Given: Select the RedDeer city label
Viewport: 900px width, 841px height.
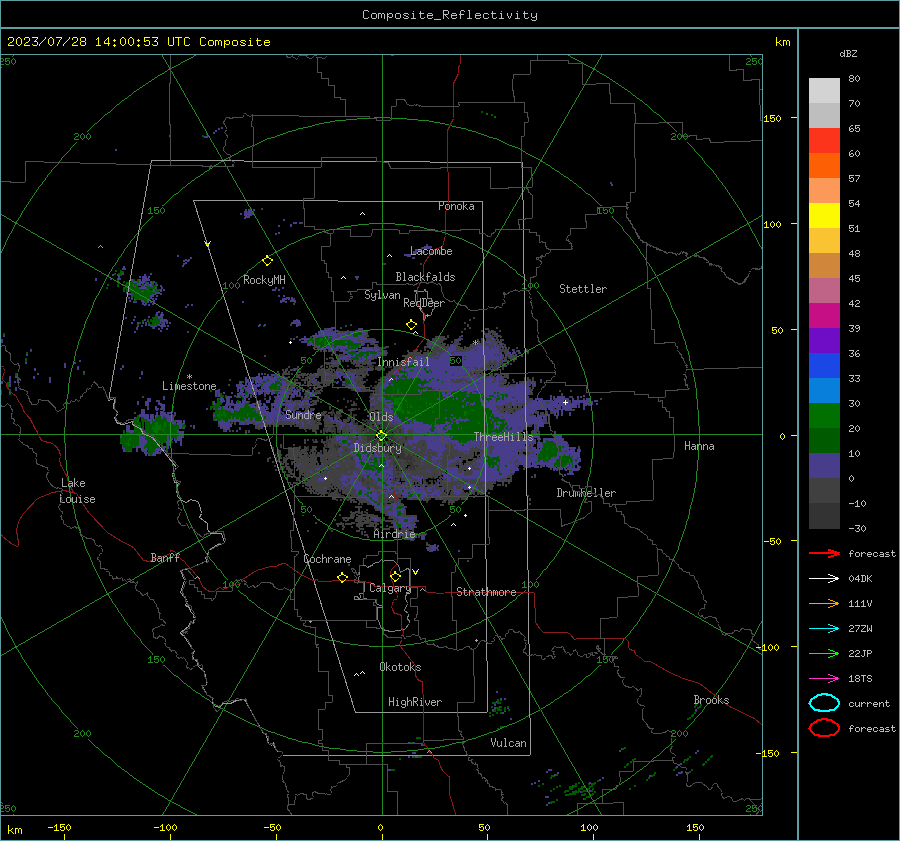Looking at the screenshot, I should 424,303.
